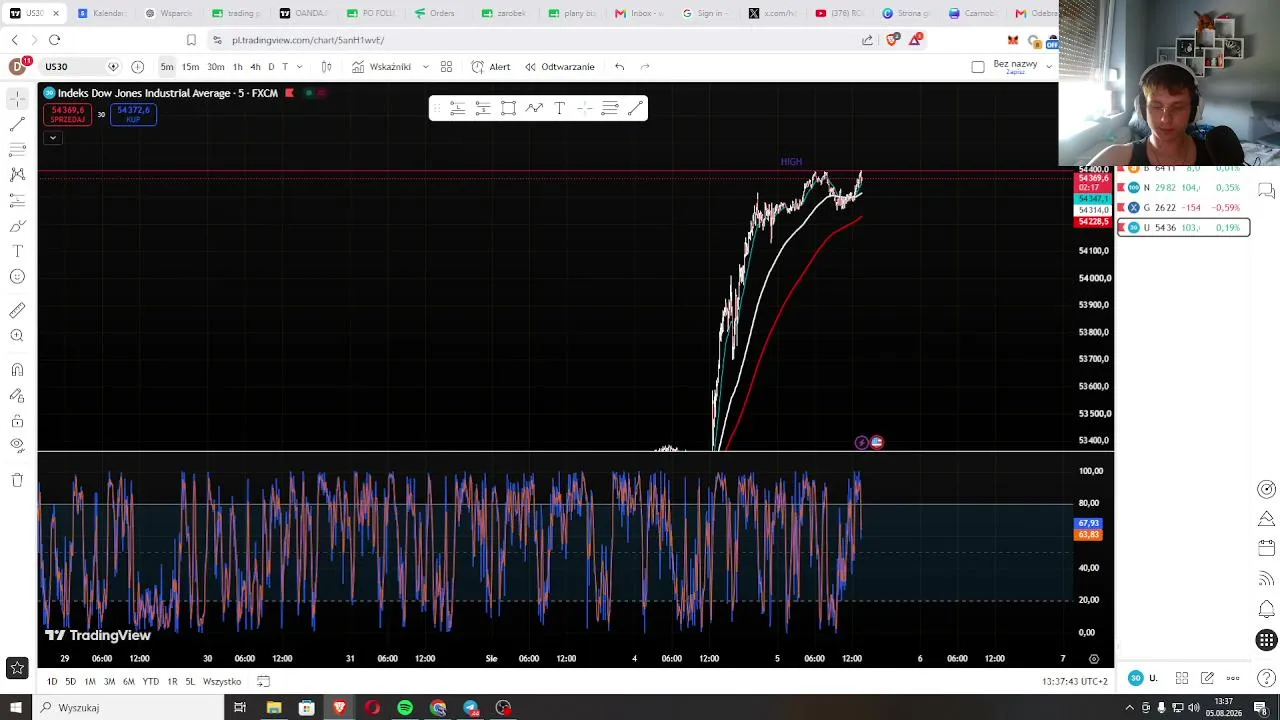Select the 1D date range
Viewport: 1280px width, 720px height.
tap(52, 682)
